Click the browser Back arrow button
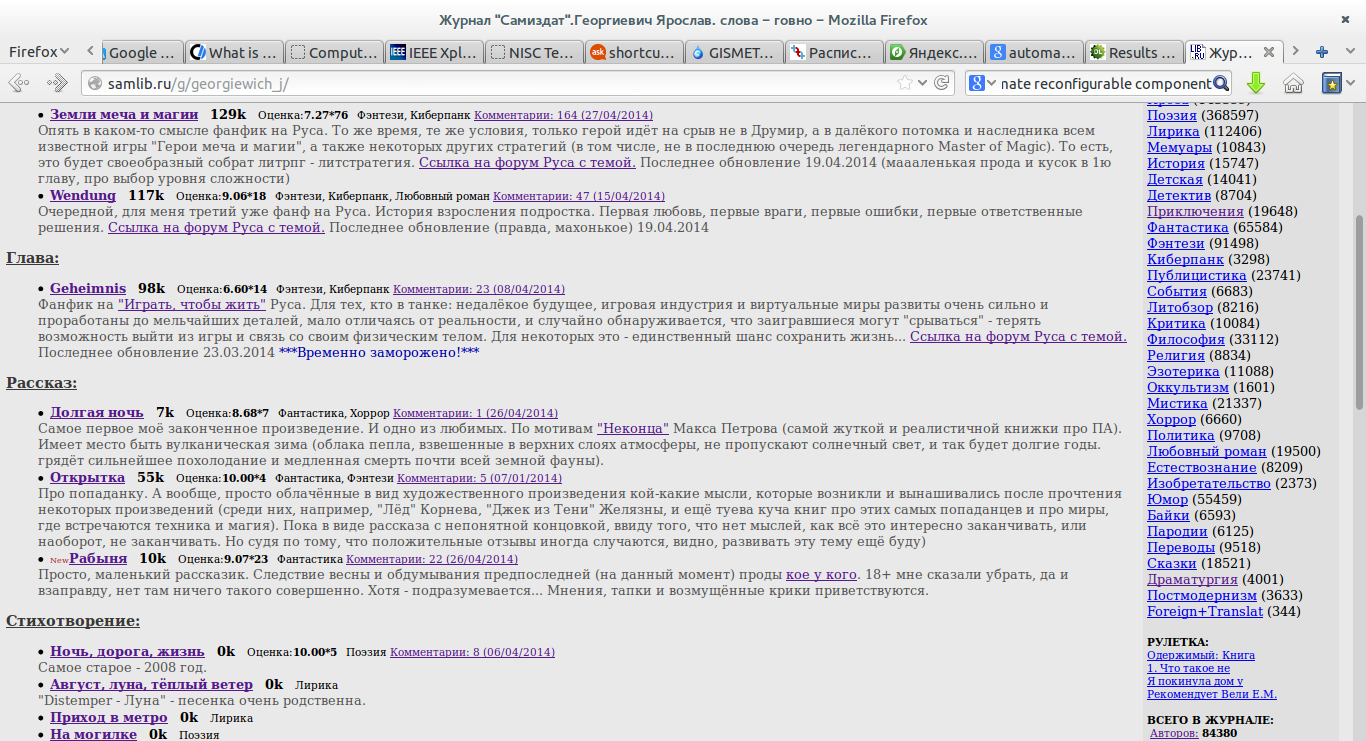Viewport: 1366px width, 741px height. (x=19, y=83)
